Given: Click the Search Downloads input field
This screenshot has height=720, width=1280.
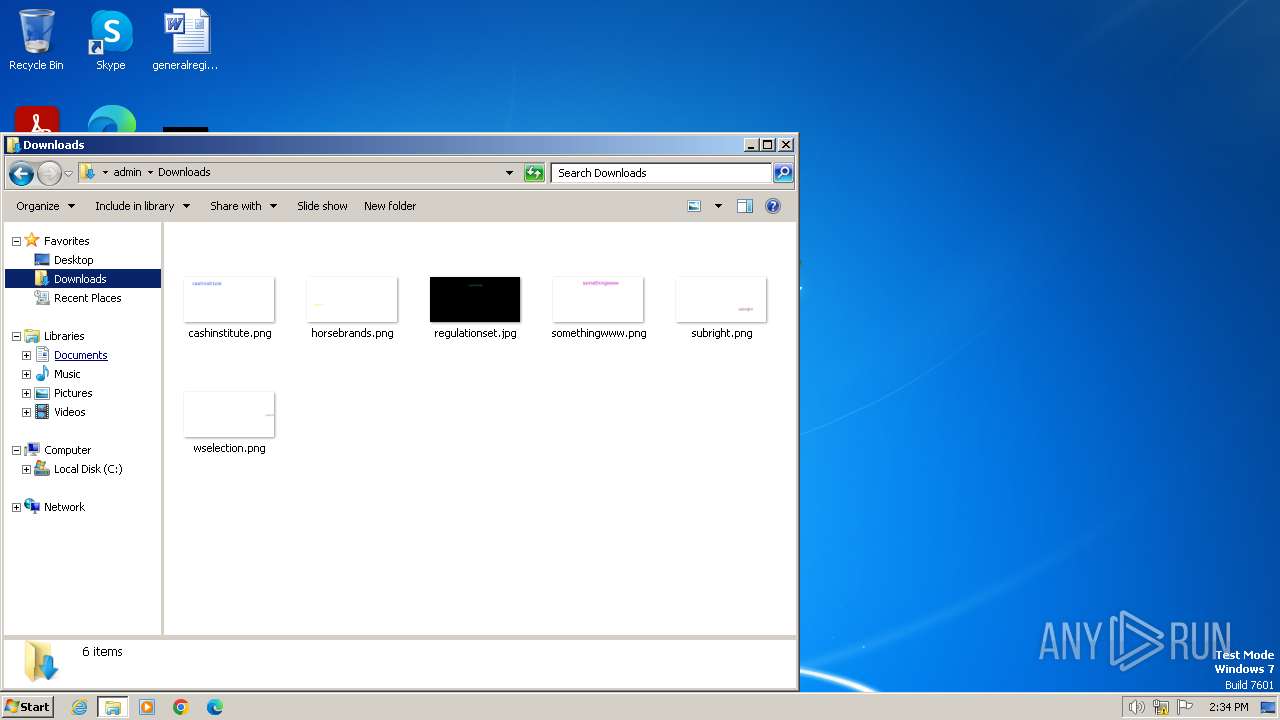Looking at the screenshot, I should [x=661, y=173].
